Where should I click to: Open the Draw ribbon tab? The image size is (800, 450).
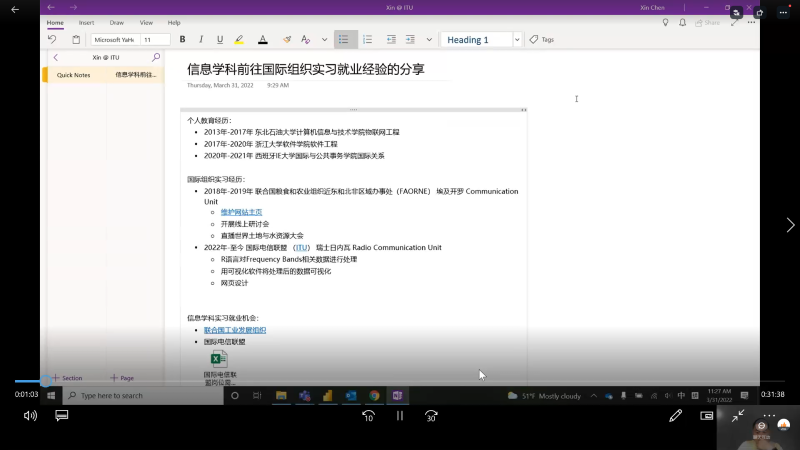click(x=116, y=22)
